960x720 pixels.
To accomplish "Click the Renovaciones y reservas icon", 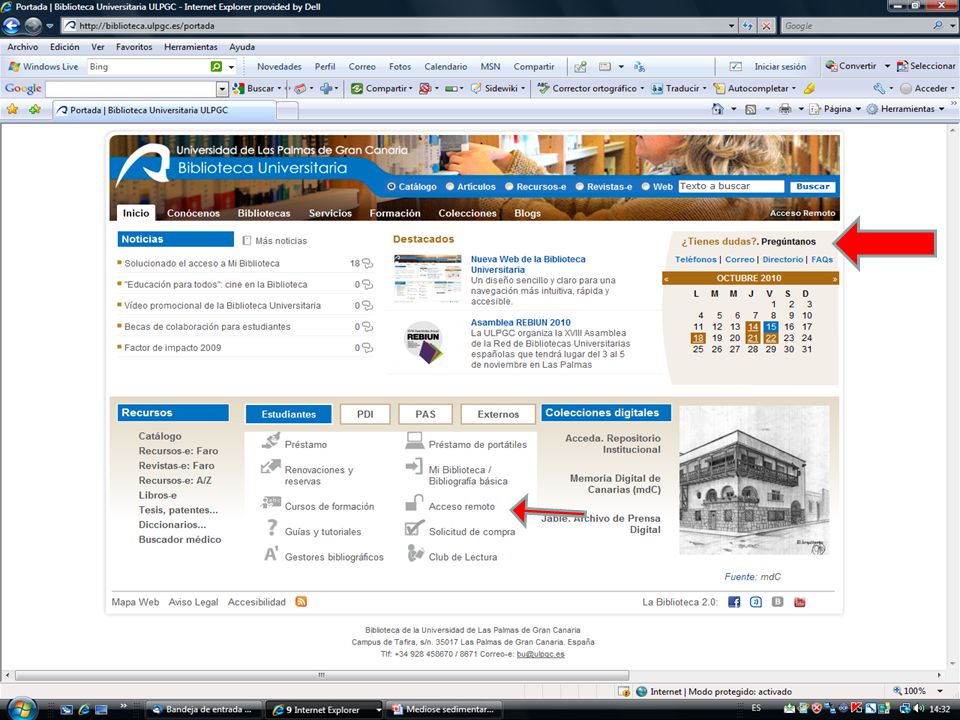I will pyautogui.click(x=271, y=467).
